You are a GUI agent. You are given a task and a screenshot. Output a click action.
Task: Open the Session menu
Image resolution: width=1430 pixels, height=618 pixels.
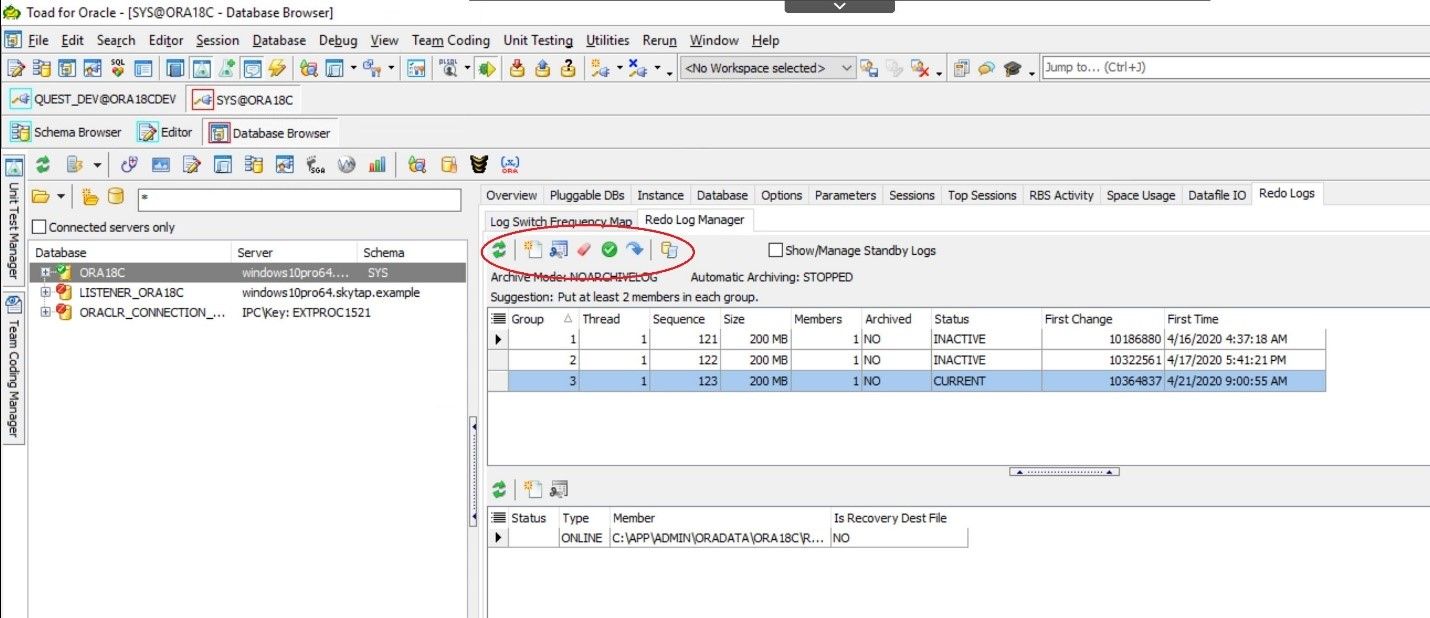tap(217, 40)
